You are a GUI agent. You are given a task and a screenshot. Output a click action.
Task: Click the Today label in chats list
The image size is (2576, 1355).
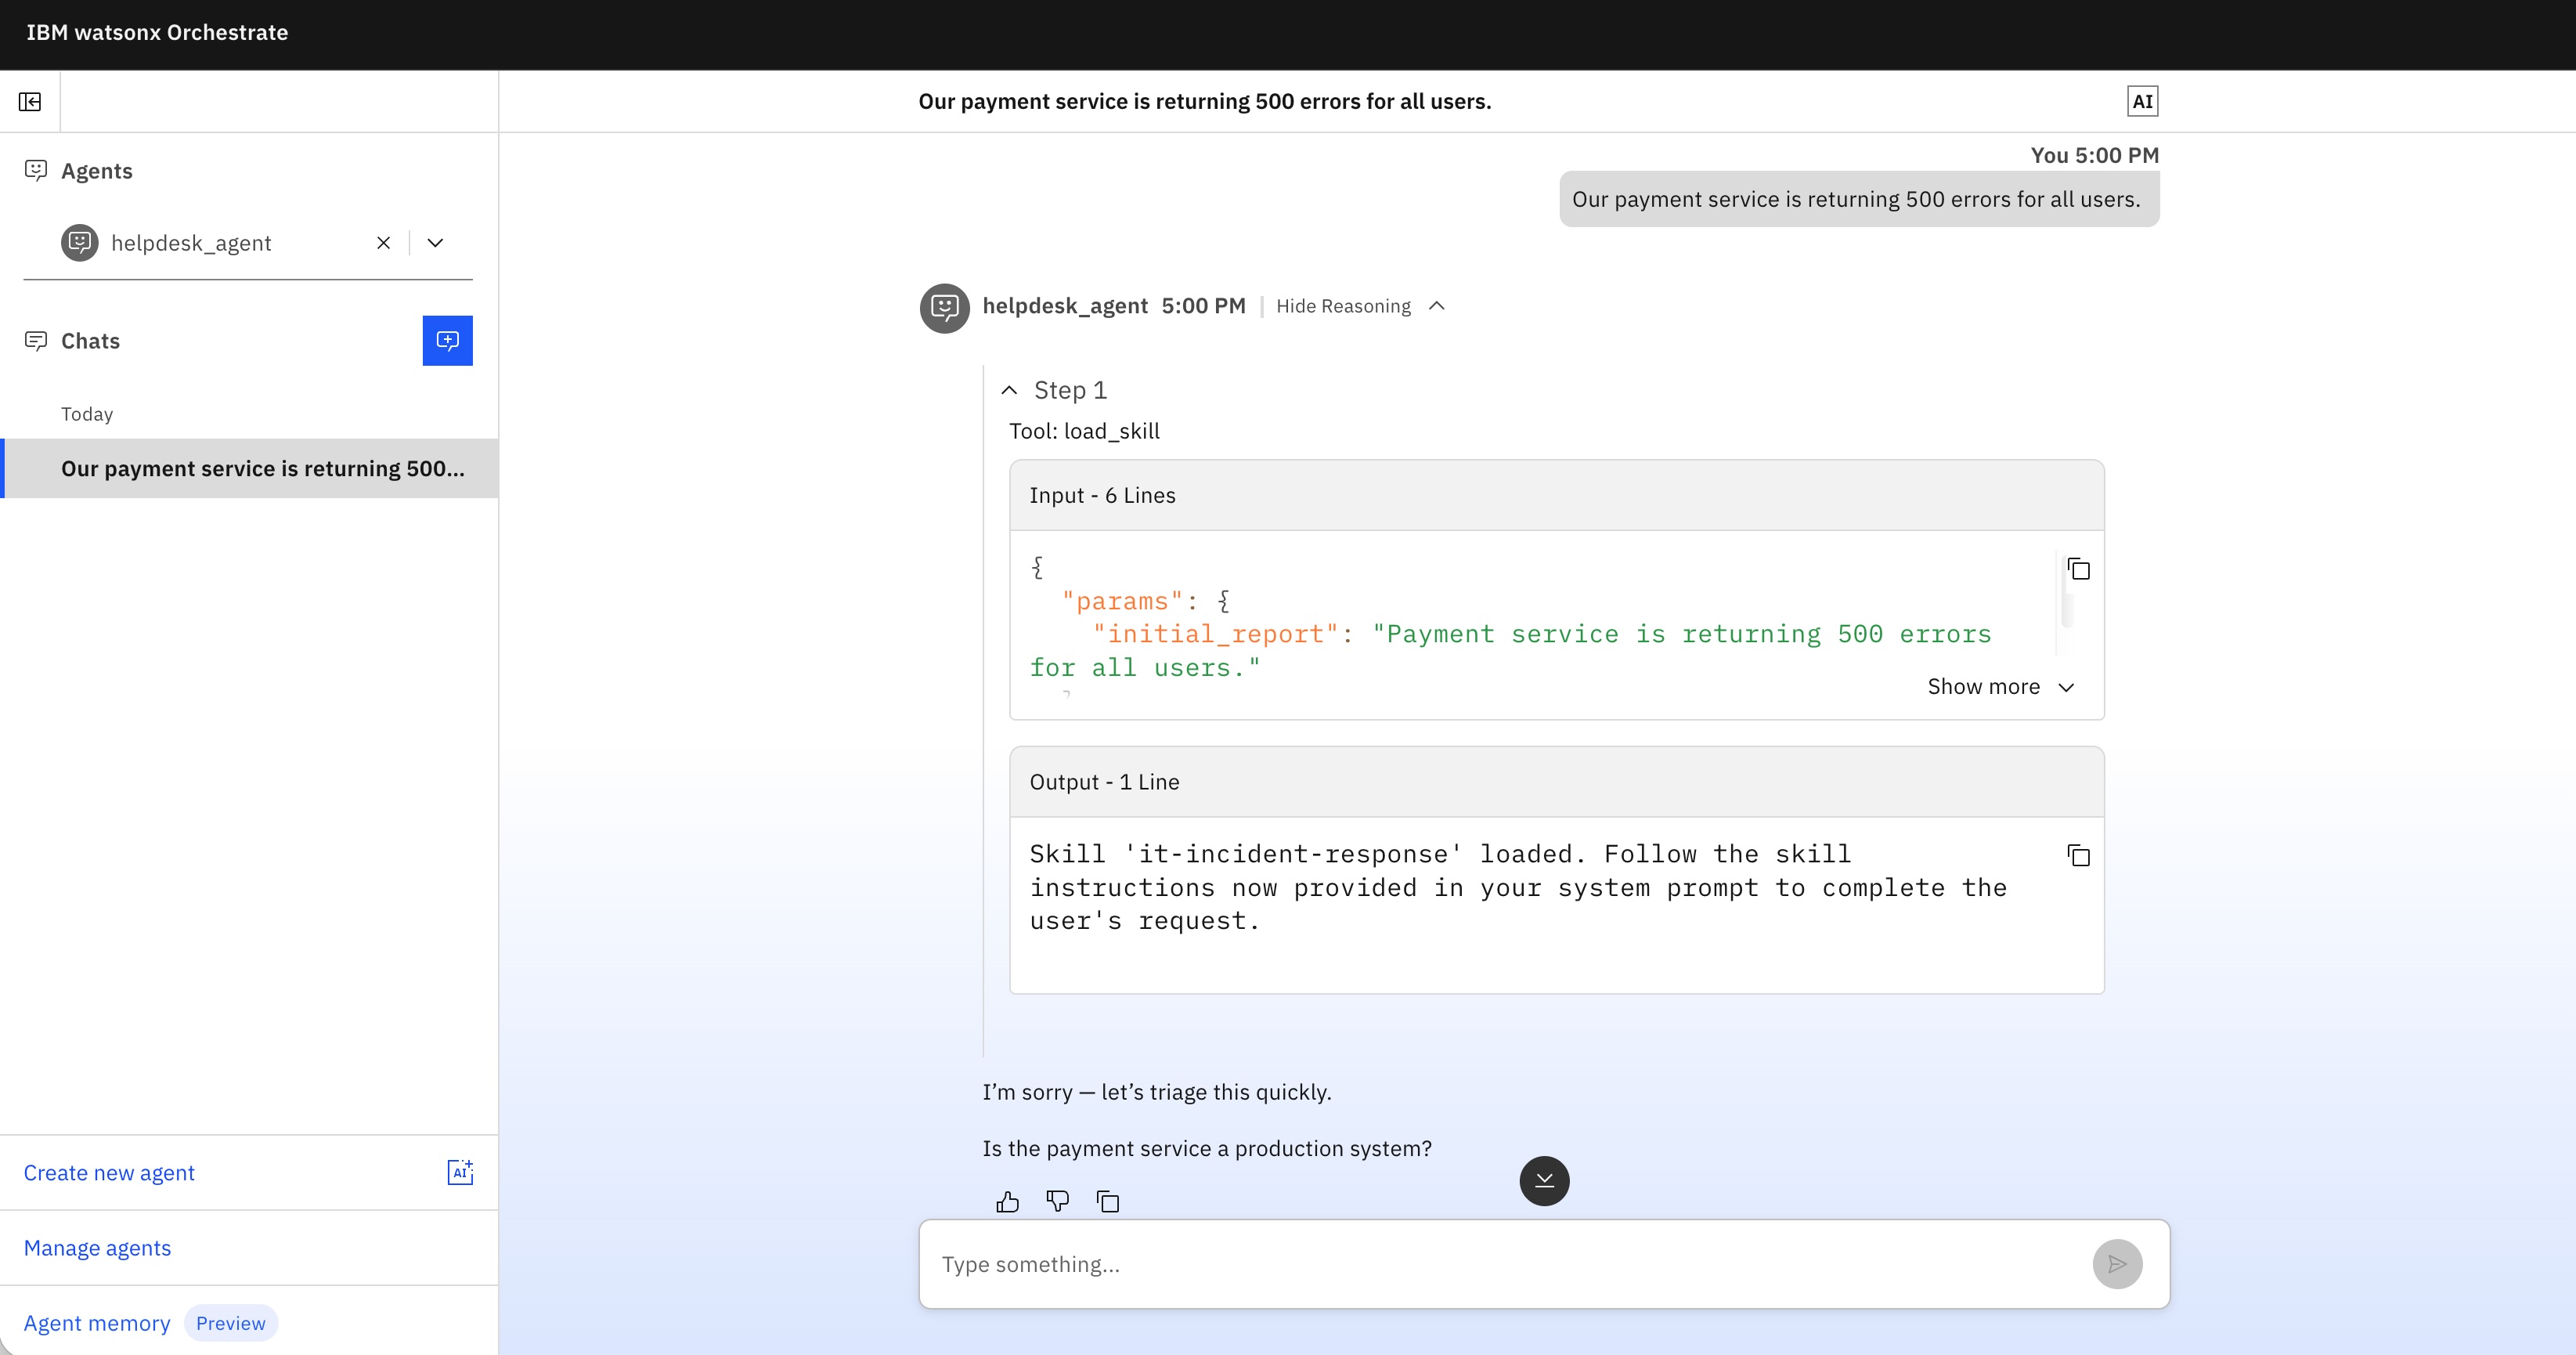(x=87, y=414)
